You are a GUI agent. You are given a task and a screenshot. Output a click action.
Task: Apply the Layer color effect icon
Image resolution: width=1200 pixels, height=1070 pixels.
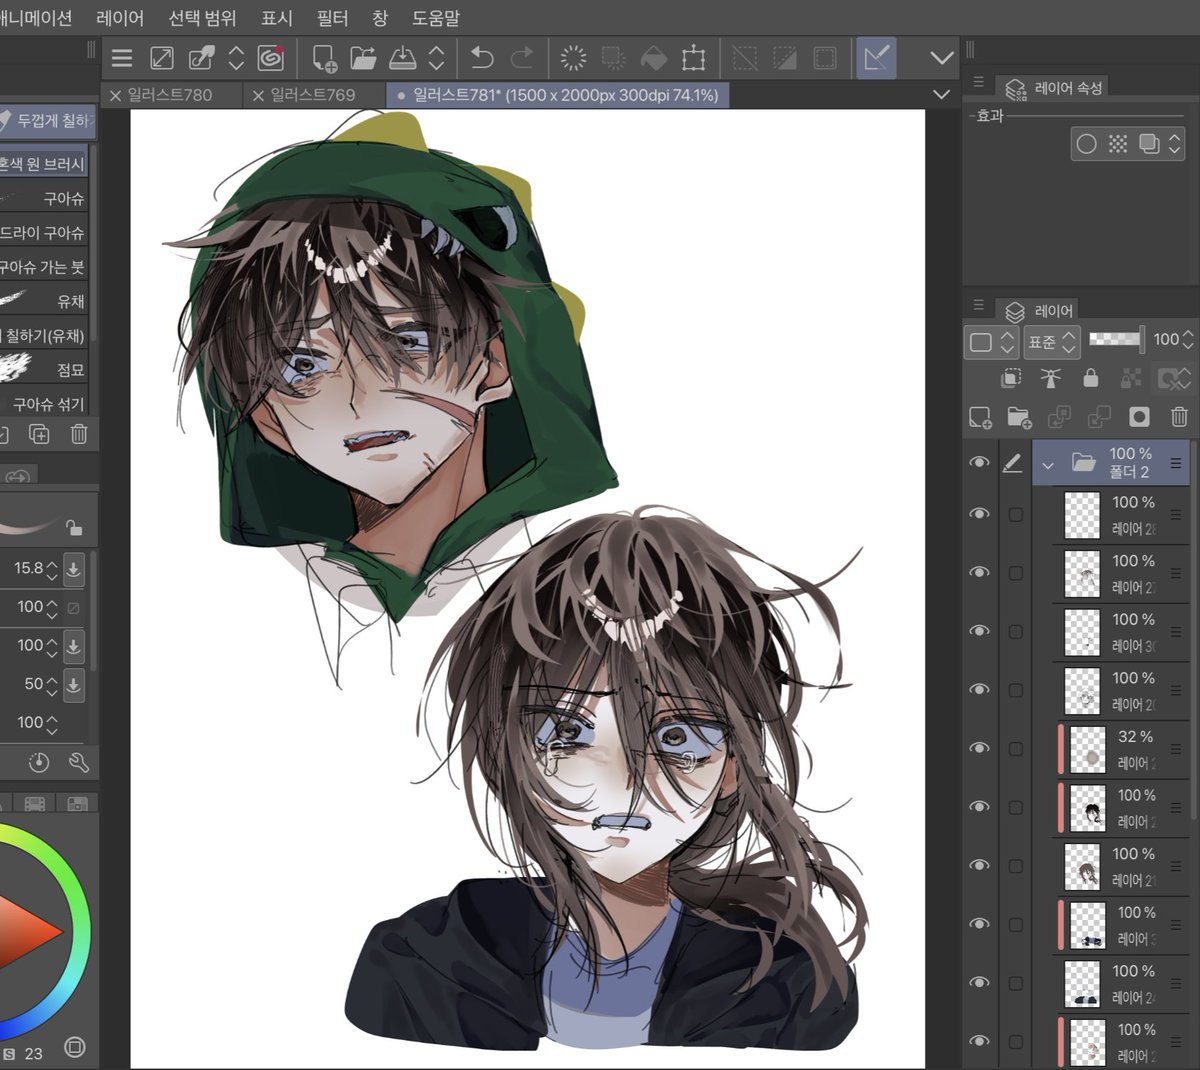click(1149, 144)
